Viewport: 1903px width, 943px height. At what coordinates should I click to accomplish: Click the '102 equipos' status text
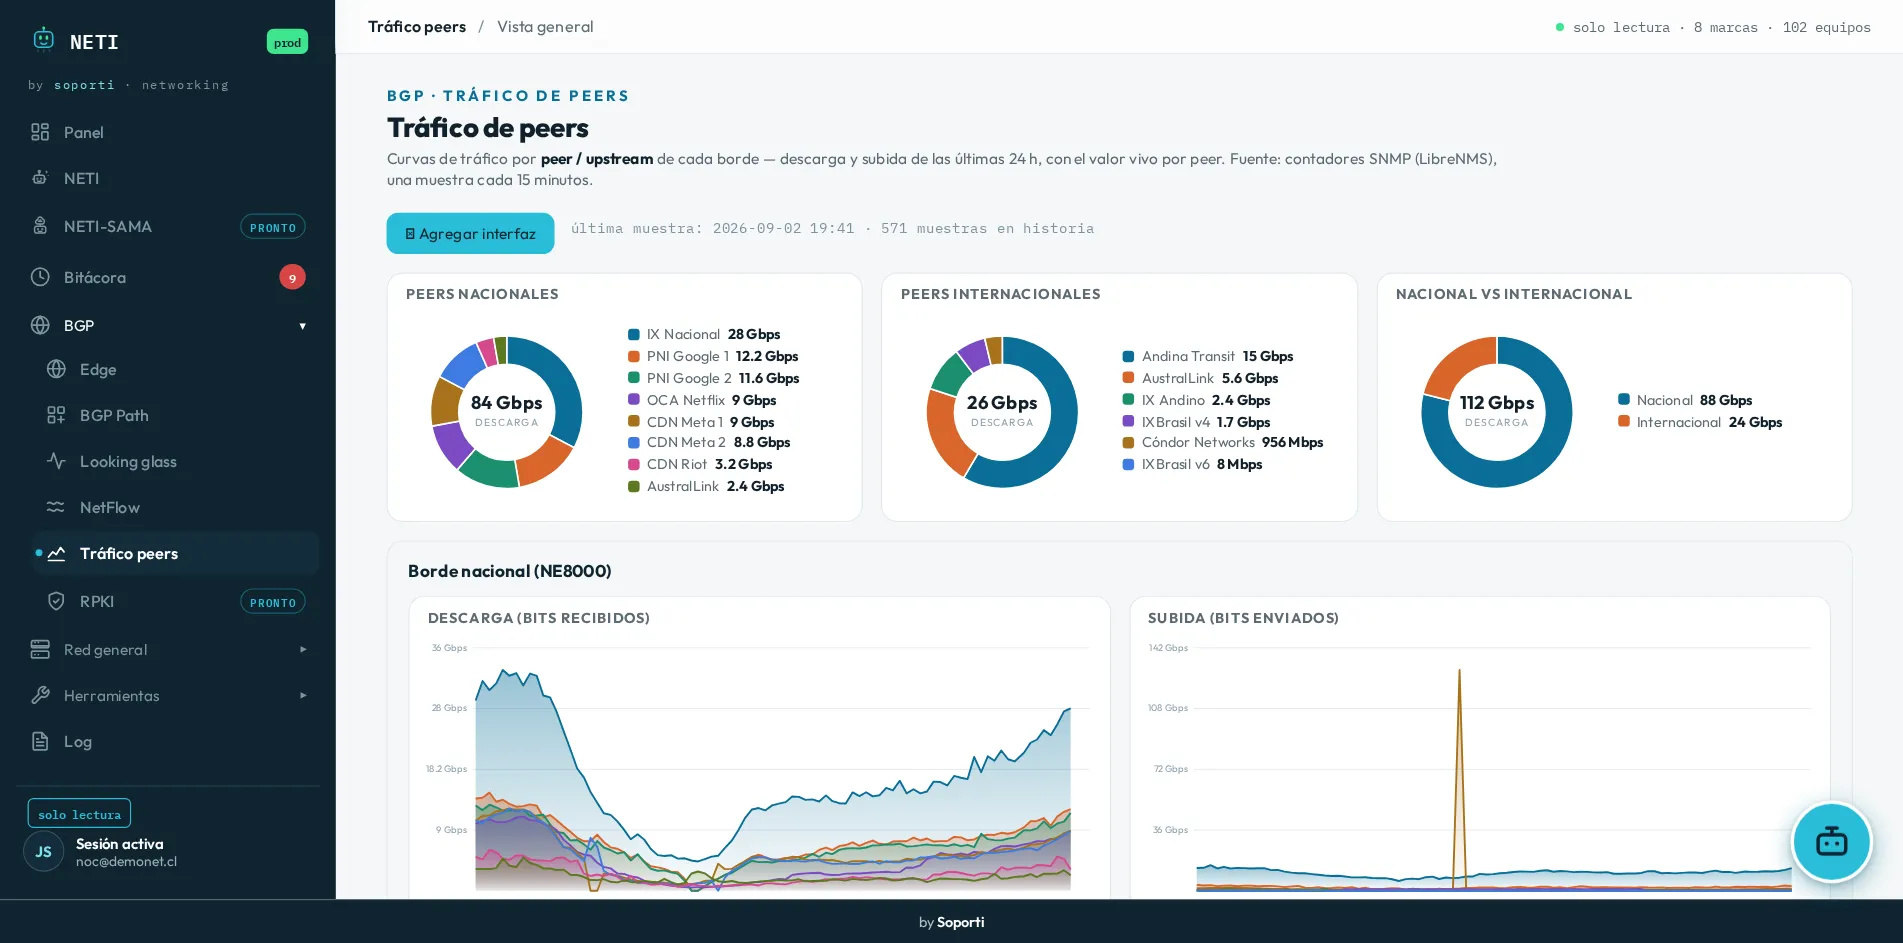pos(1826,27)
